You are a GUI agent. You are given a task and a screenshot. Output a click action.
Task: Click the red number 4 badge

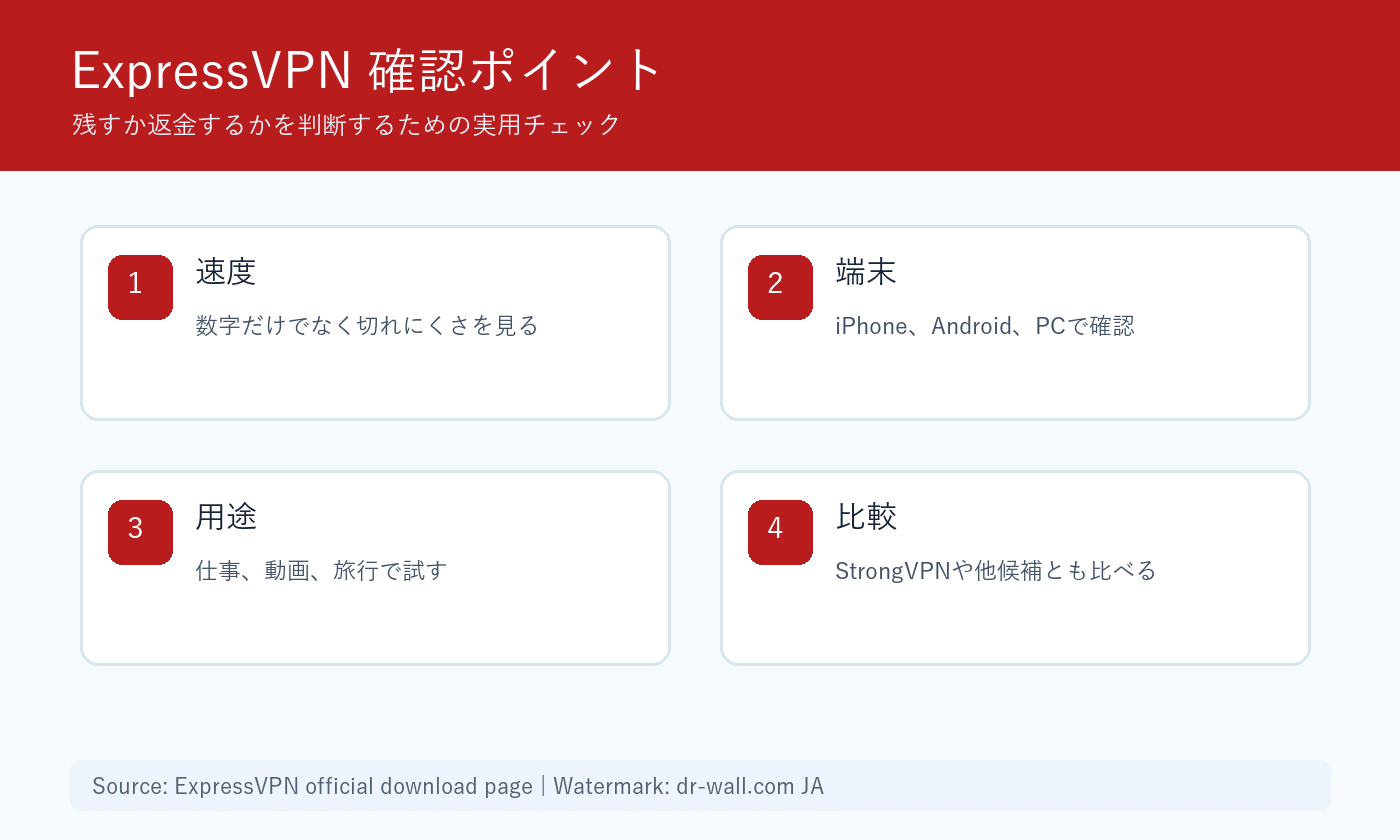[780, 532]
